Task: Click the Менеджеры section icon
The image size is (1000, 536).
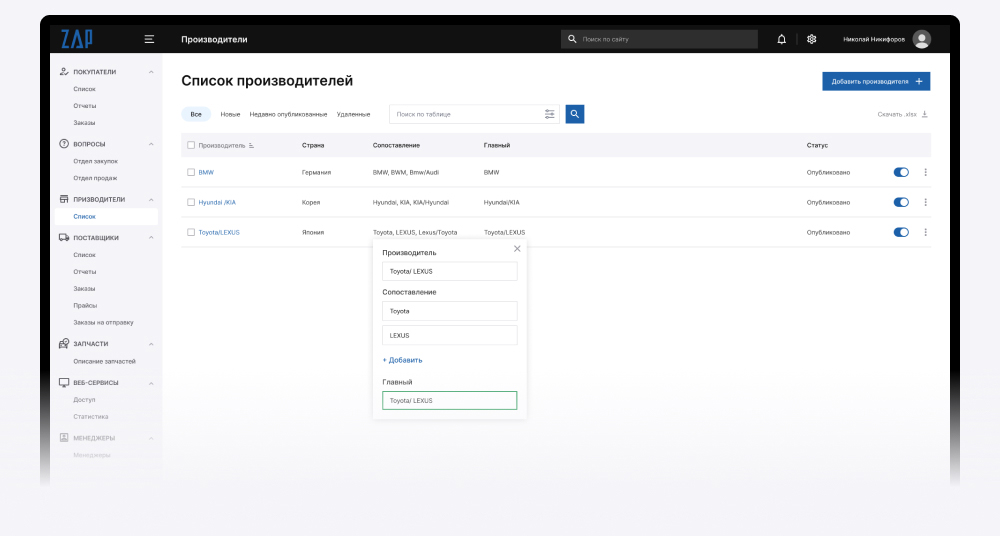Action: (64, 438)
